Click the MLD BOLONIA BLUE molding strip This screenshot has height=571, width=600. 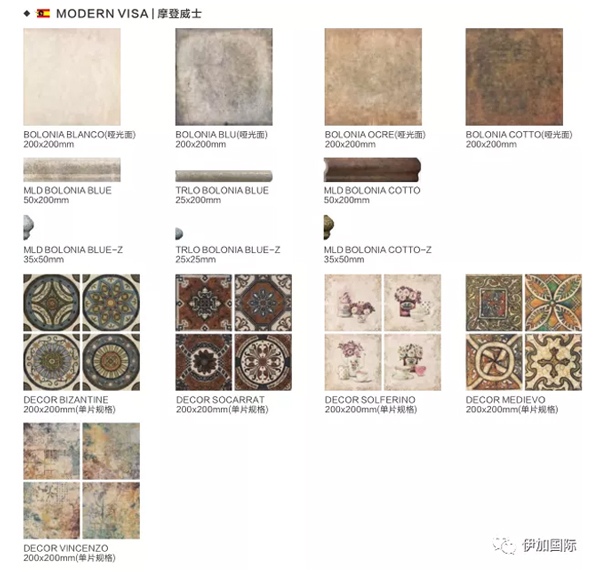(x=72, y=170)
